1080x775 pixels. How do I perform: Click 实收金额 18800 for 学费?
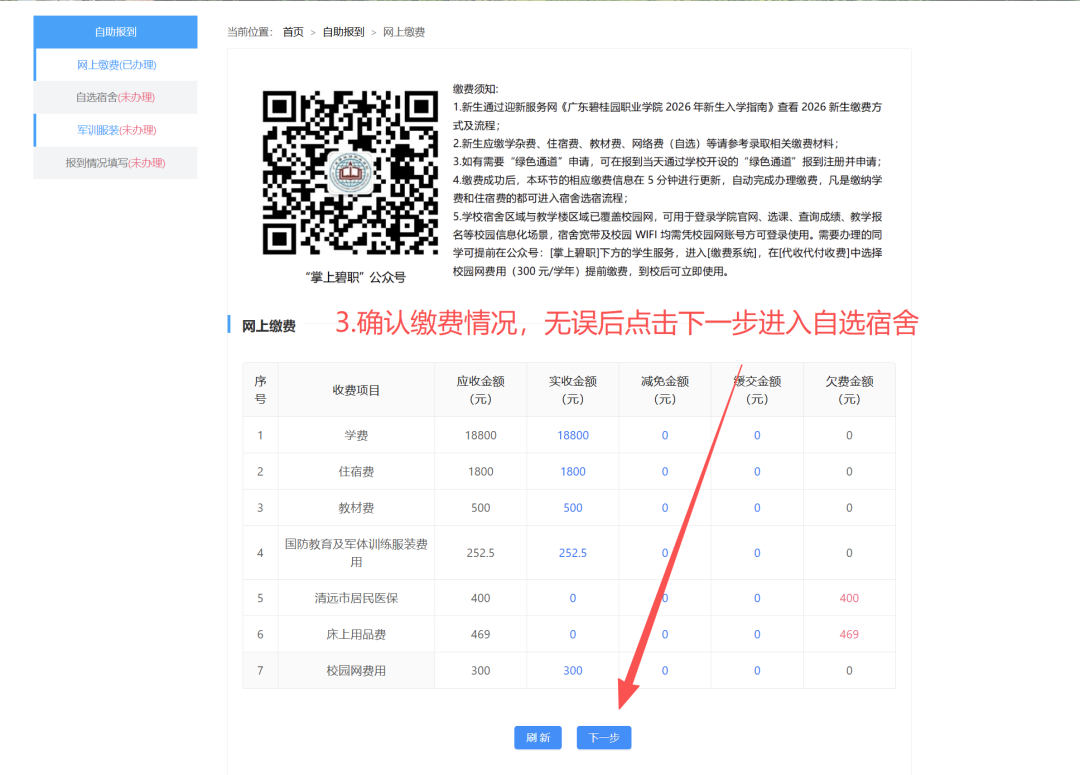(573, 435)
